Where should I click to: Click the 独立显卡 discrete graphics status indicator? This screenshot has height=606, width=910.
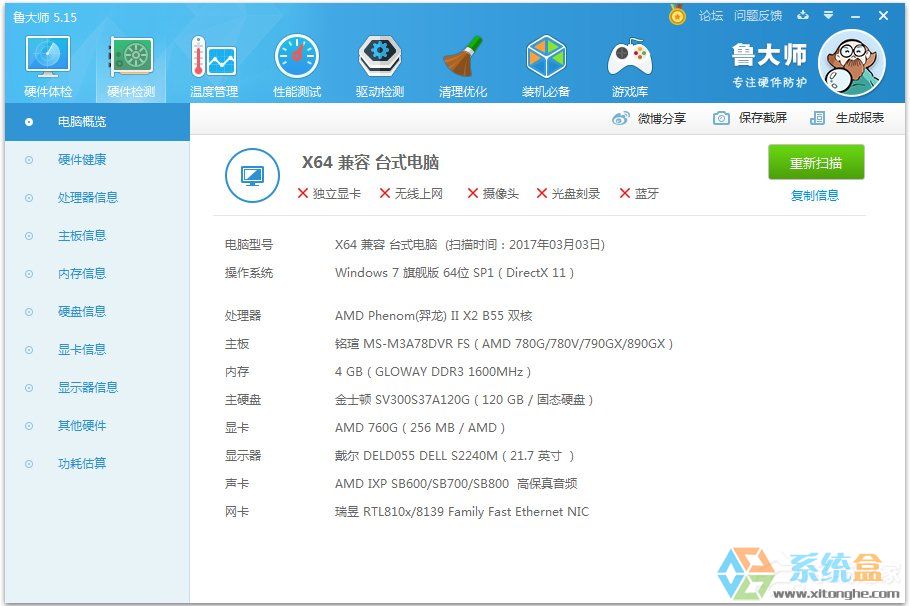329,194
